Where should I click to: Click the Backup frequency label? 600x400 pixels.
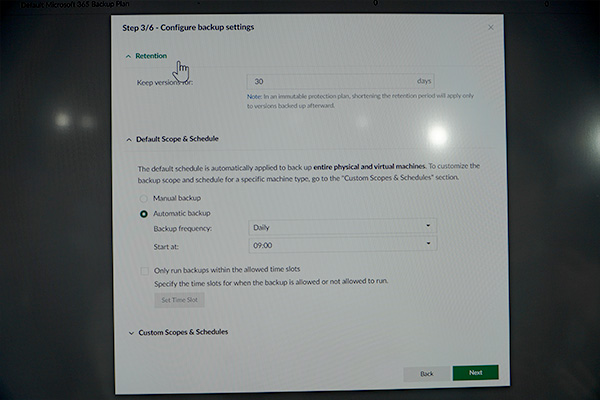183,229
